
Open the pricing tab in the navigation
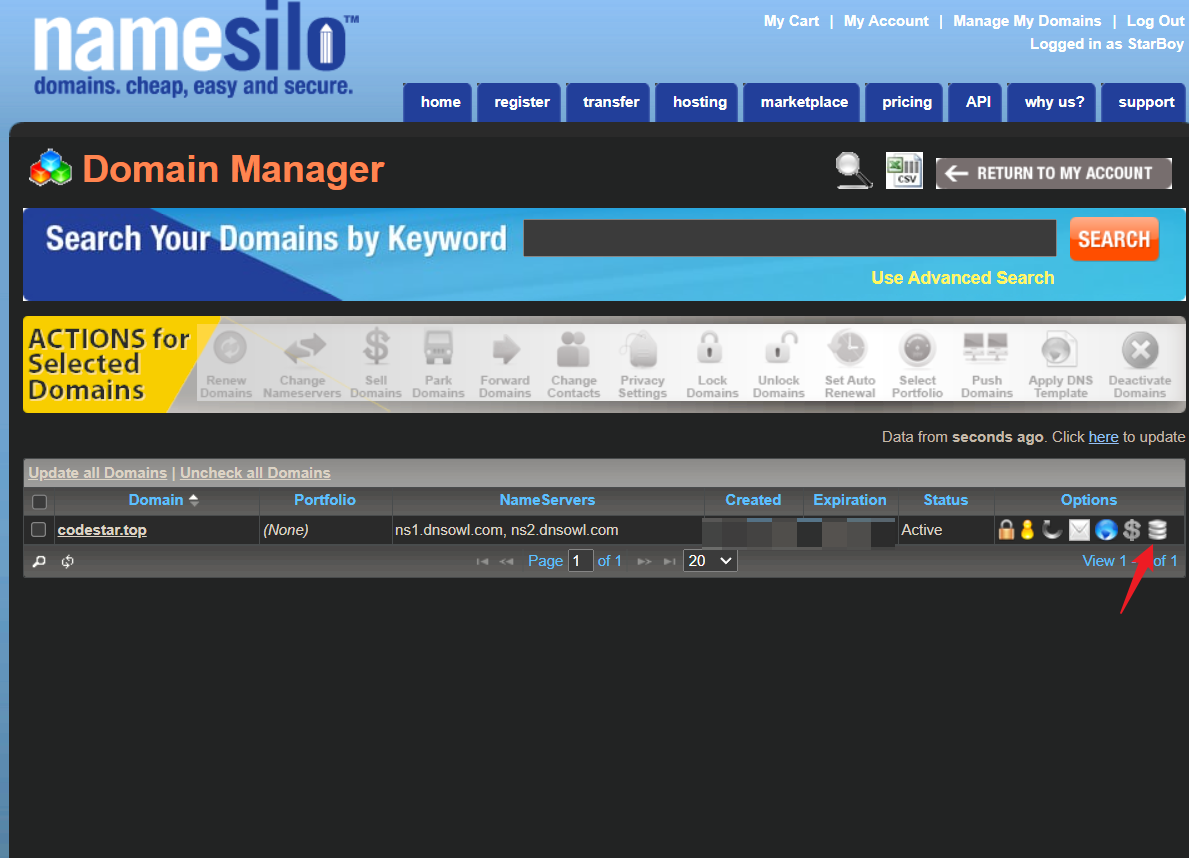pos(907,102)
